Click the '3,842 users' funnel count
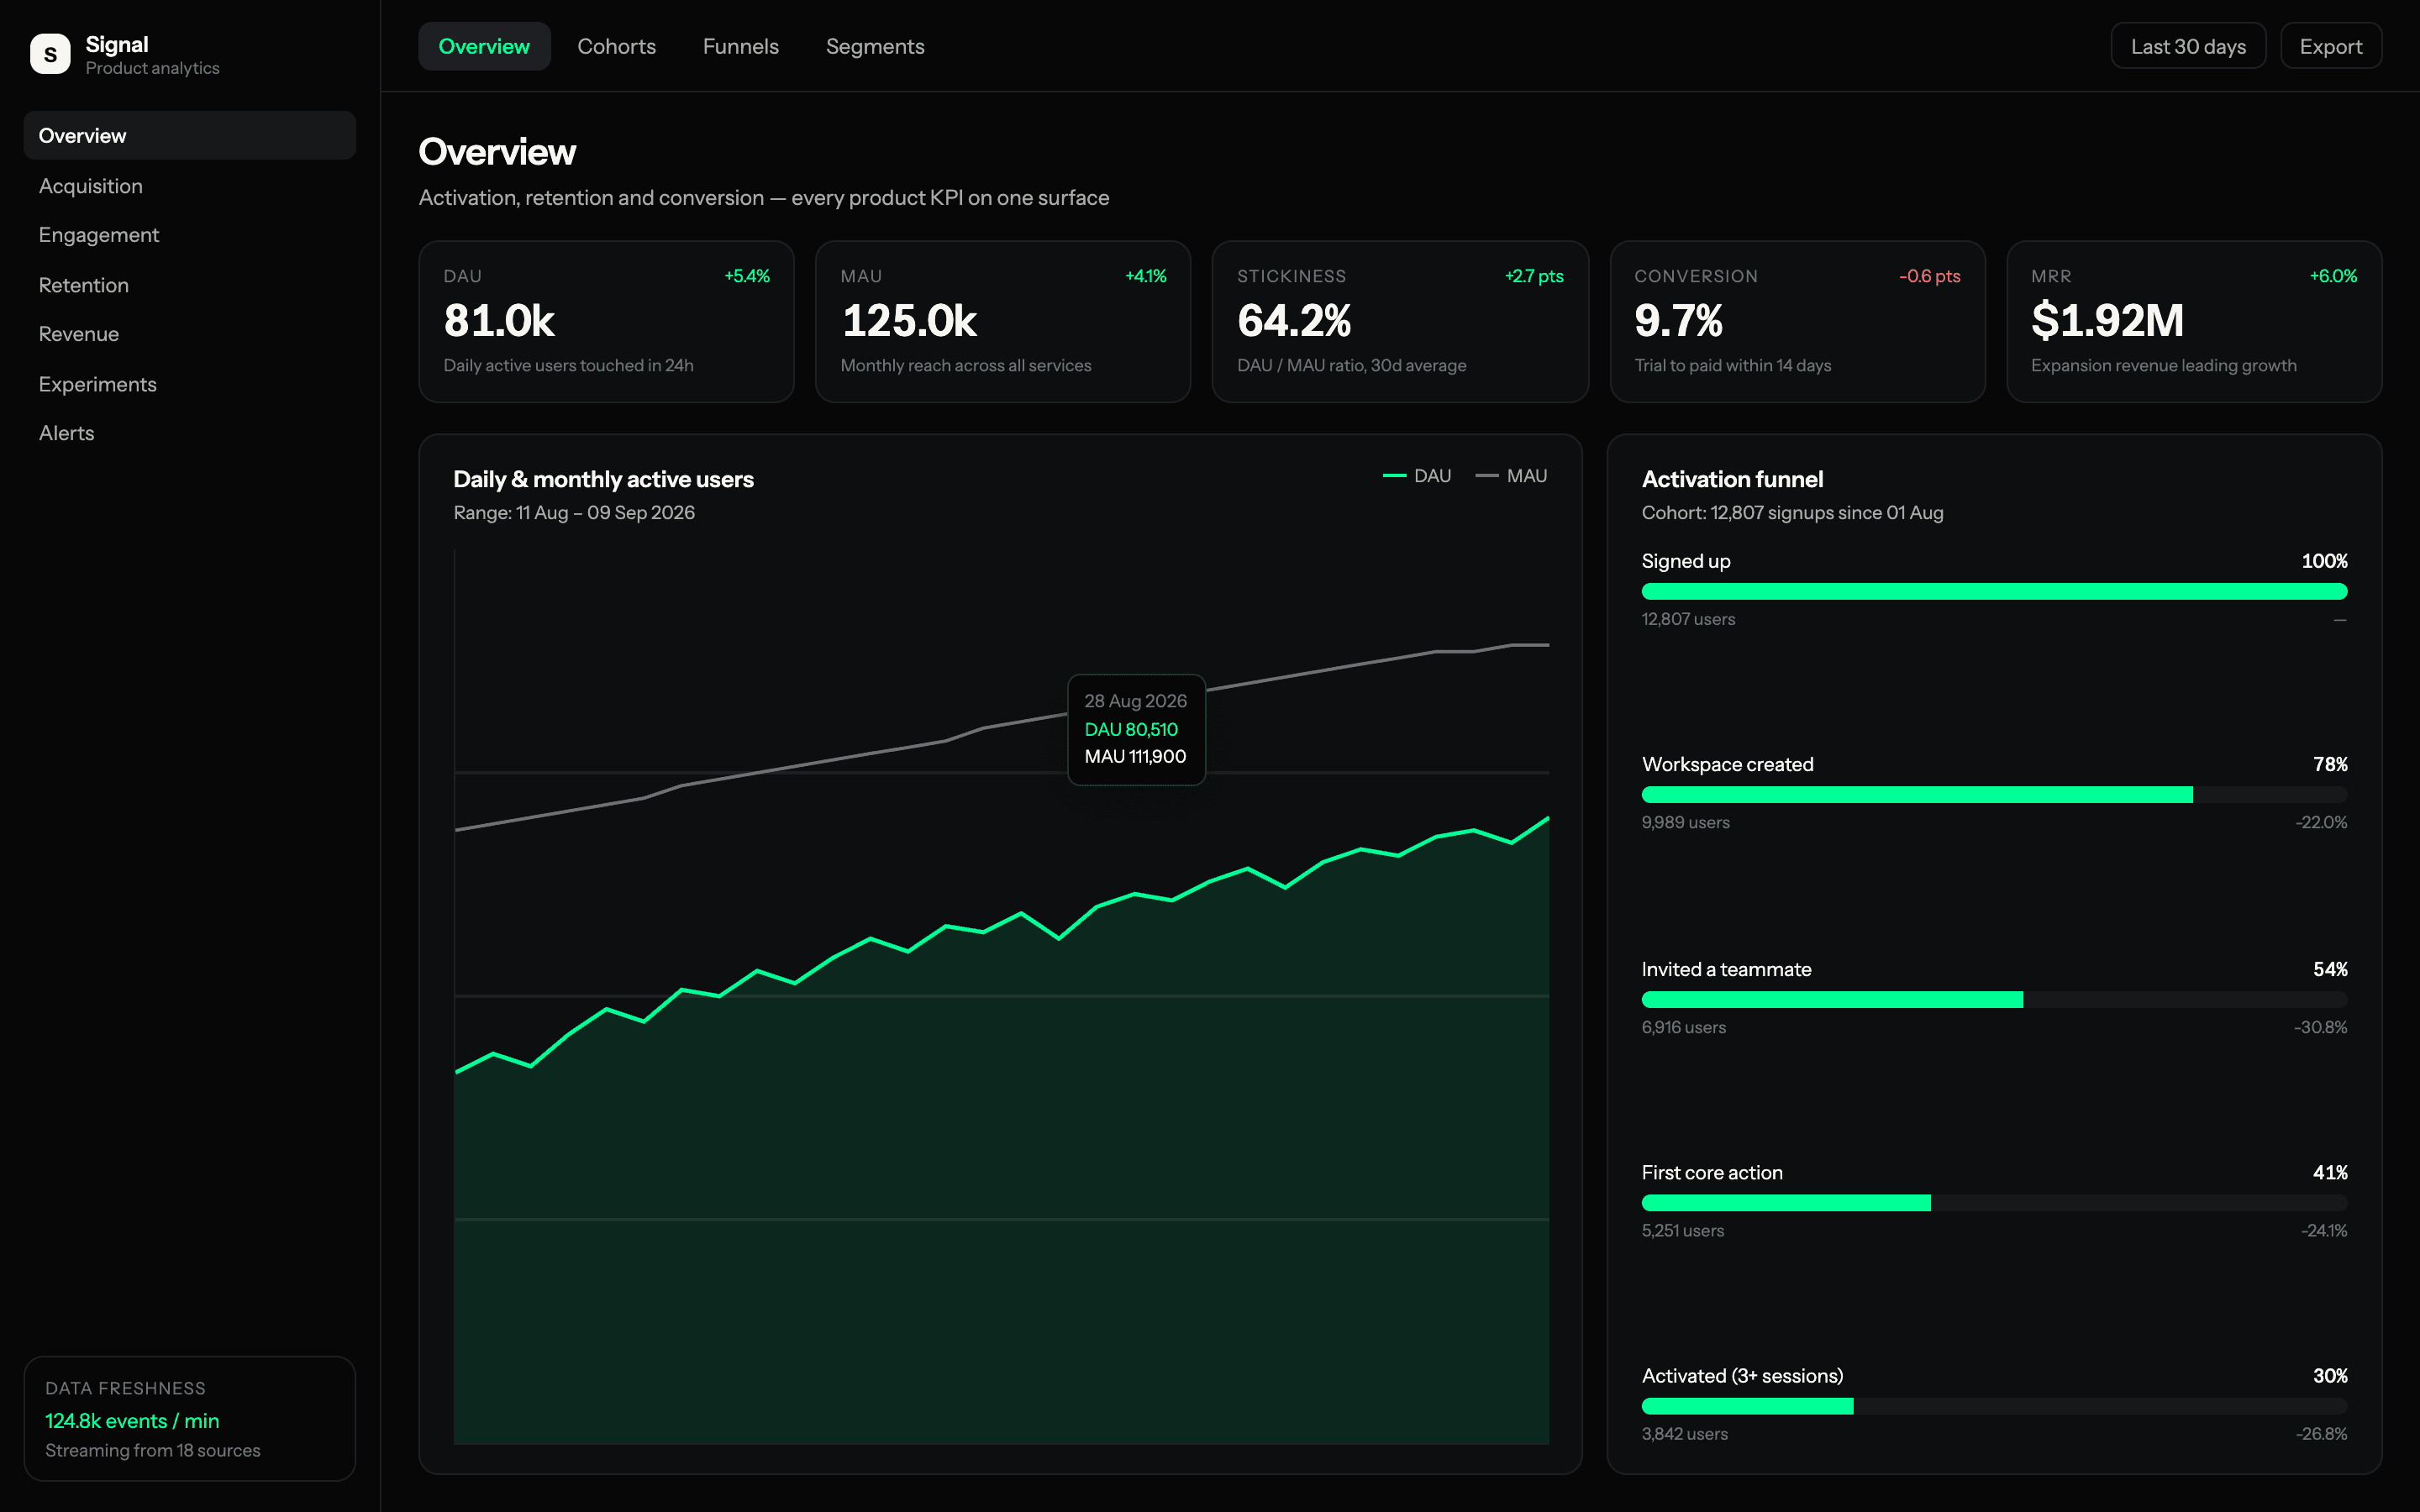Viewport: 2420px width, 1512px height. (1685, 1434)
